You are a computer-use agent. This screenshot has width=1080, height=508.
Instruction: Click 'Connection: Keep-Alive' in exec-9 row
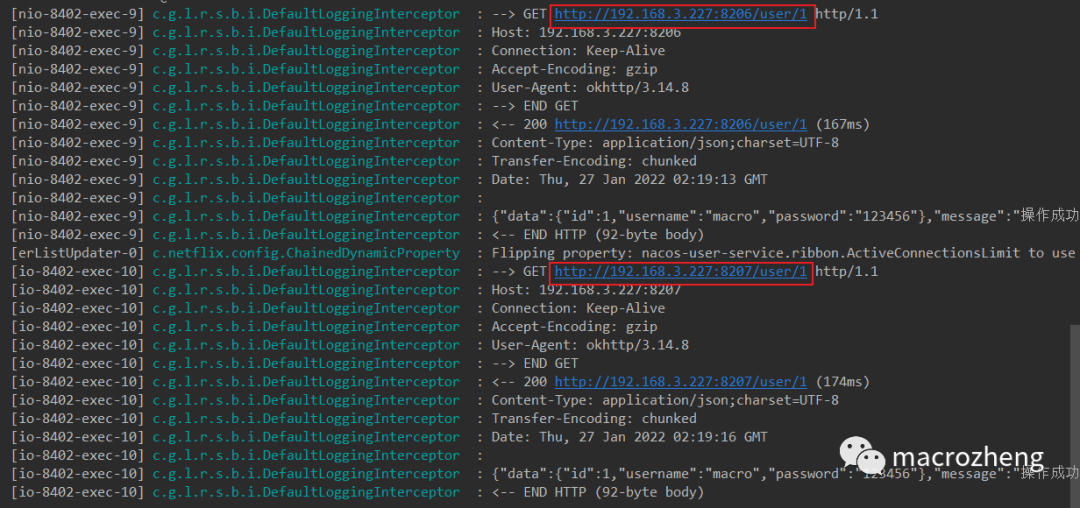point(578,51)
